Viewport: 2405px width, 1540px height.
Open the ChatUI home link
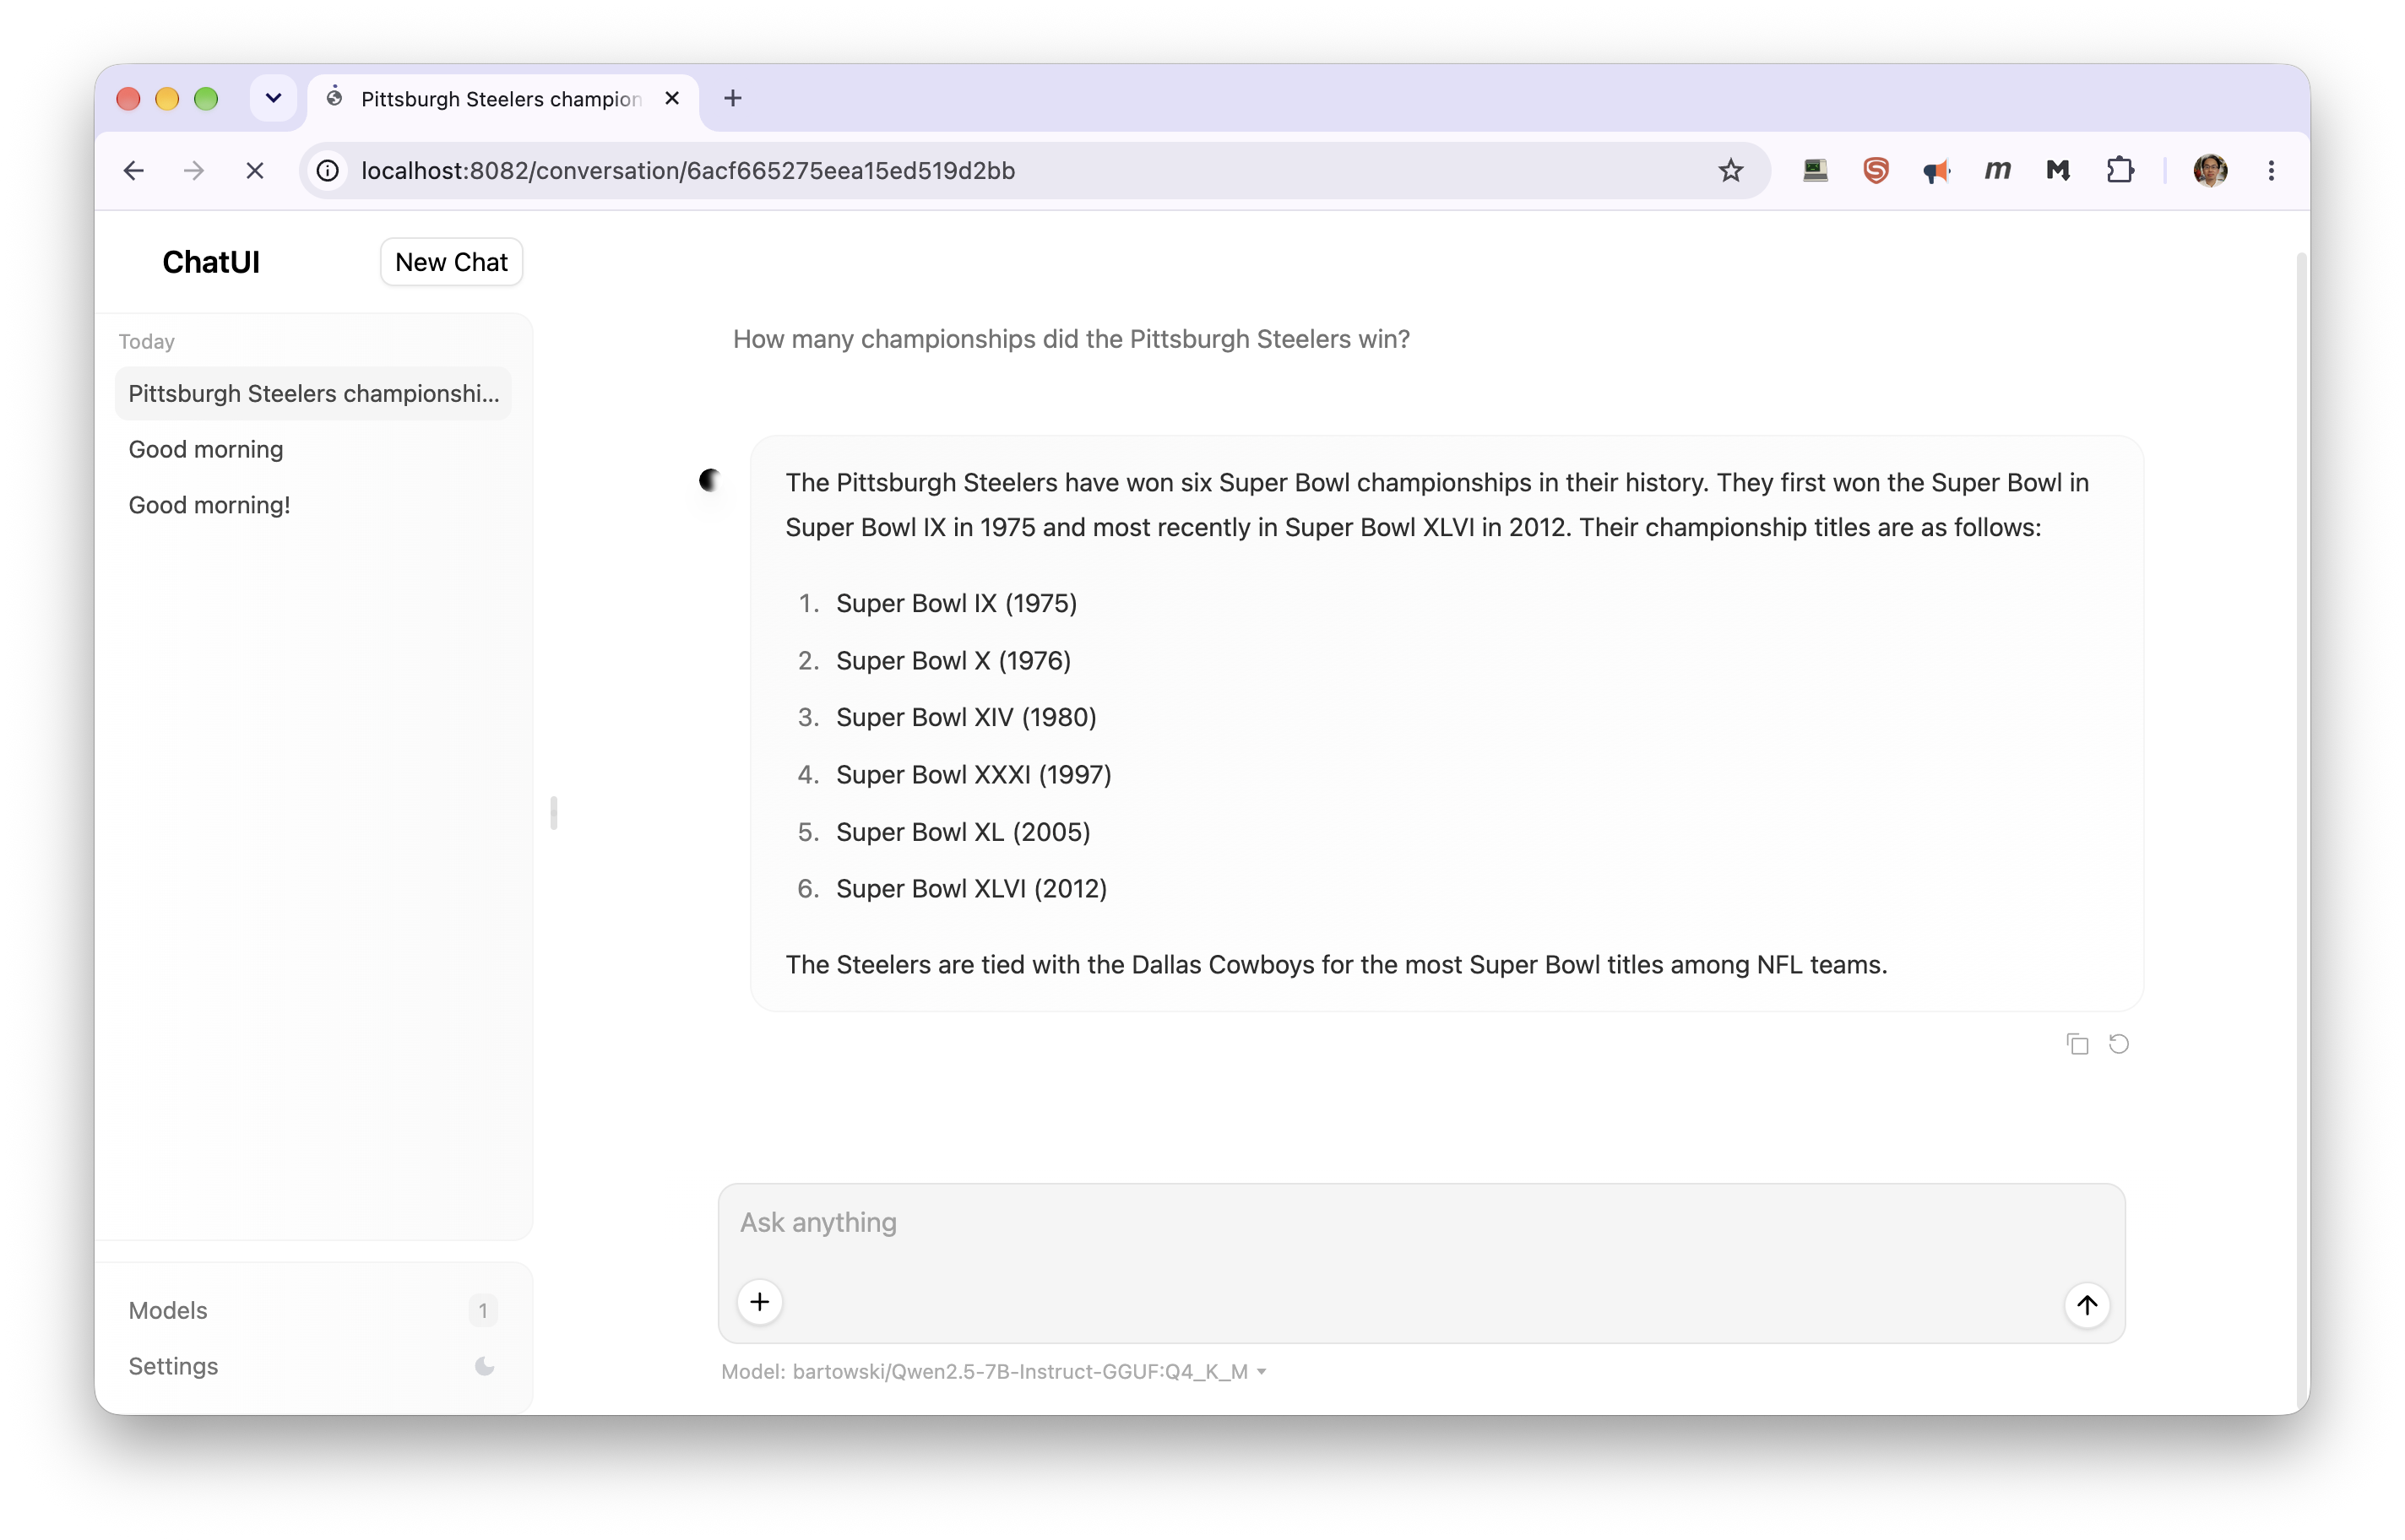[x=211, y=262]
